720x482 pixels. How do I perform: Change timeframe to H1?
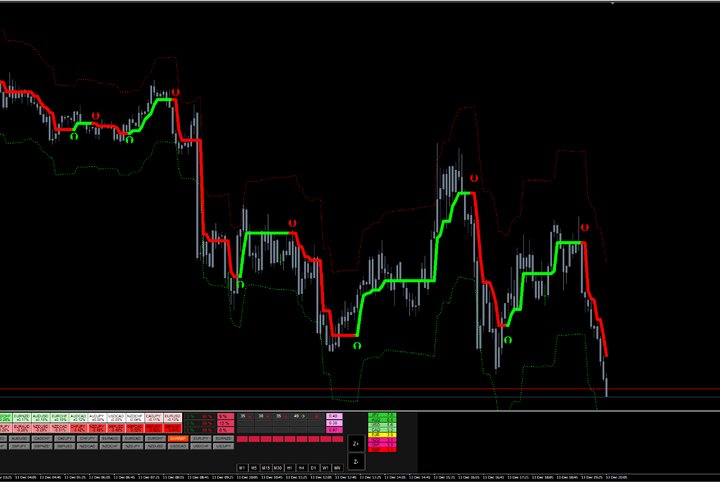[x=290, y=468]
